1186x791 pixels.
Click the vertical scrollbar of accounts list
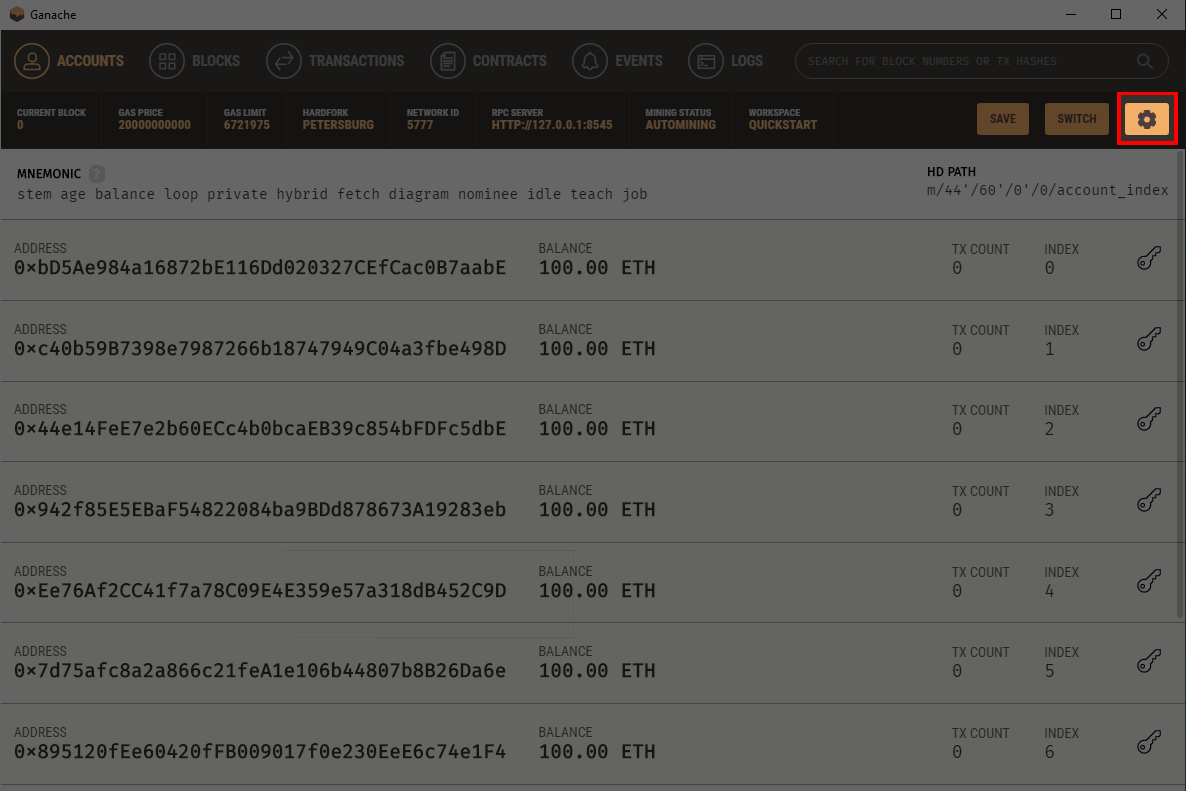[x=1181, y=384]
